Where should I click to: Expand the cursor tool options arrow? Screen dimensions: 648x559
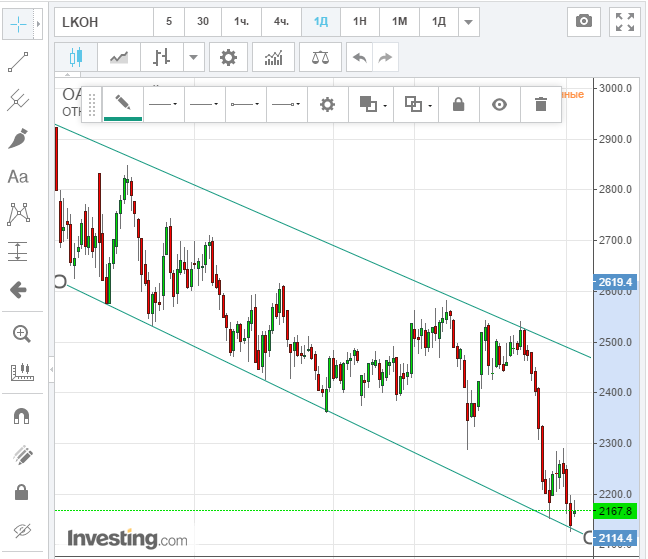pos(38,24)
